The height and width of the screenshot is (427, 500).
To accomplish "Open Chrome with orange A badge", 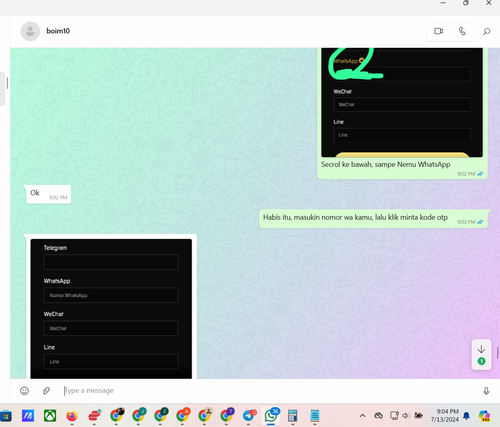I will point(182,416).
